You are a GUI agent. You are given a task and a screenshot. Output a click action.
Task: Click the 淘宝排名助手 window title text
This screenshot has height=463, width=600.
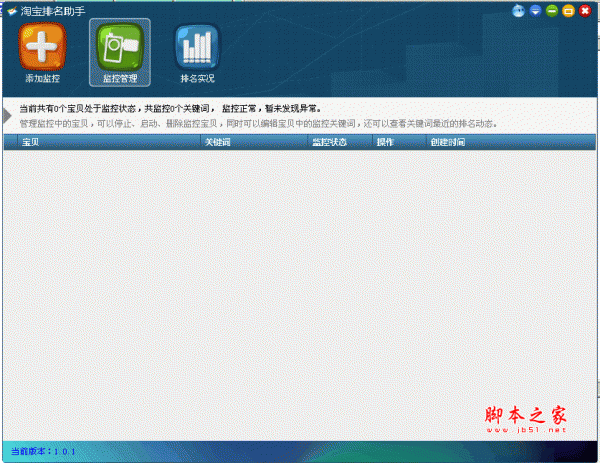[x=53, y=11]
